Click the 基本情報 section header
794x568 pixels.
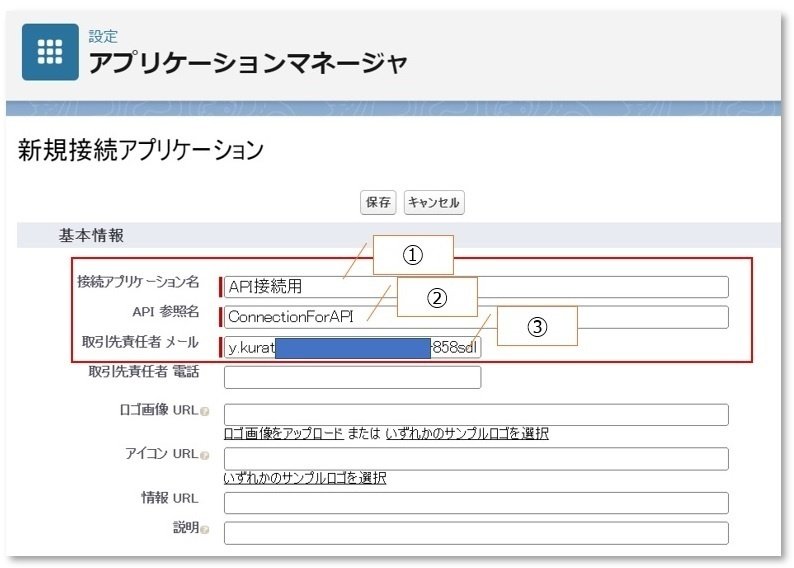point(92,236)
